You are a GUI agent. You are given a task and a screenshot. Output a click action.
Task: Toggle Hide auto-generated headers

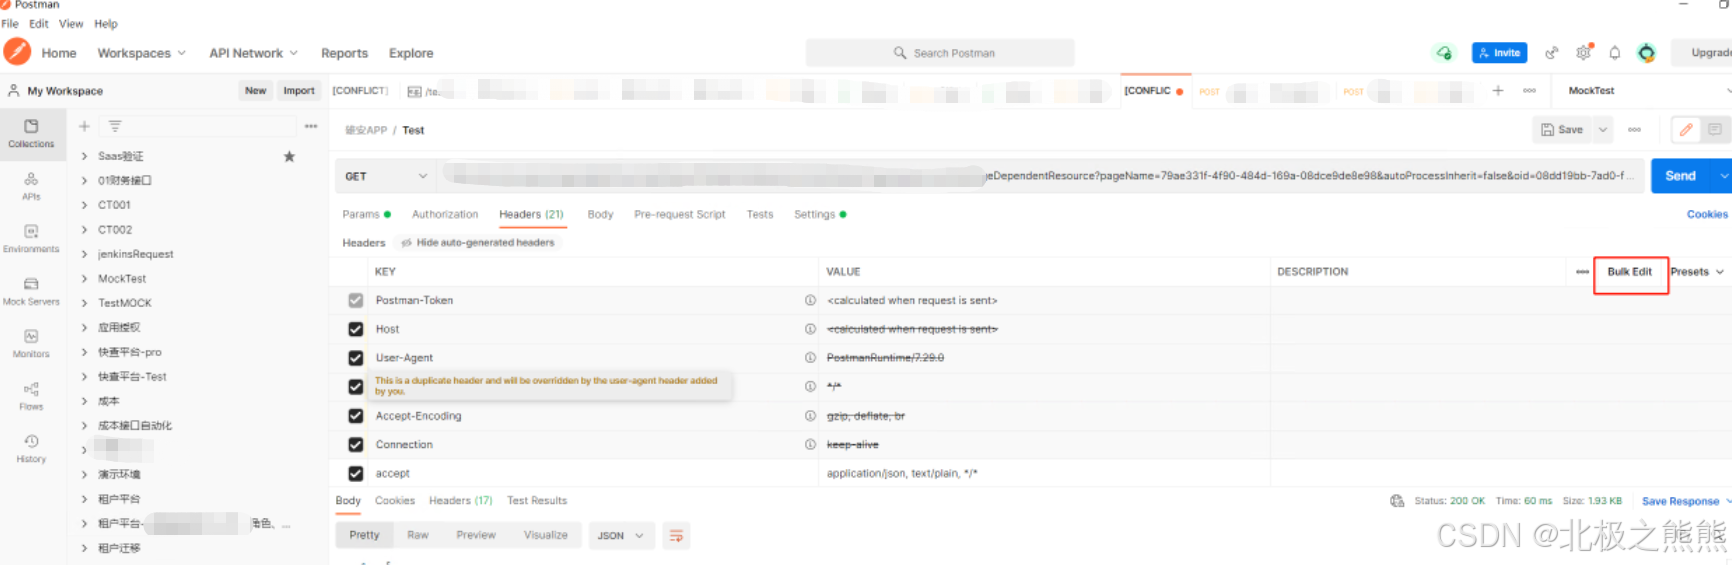pos(478,243)
